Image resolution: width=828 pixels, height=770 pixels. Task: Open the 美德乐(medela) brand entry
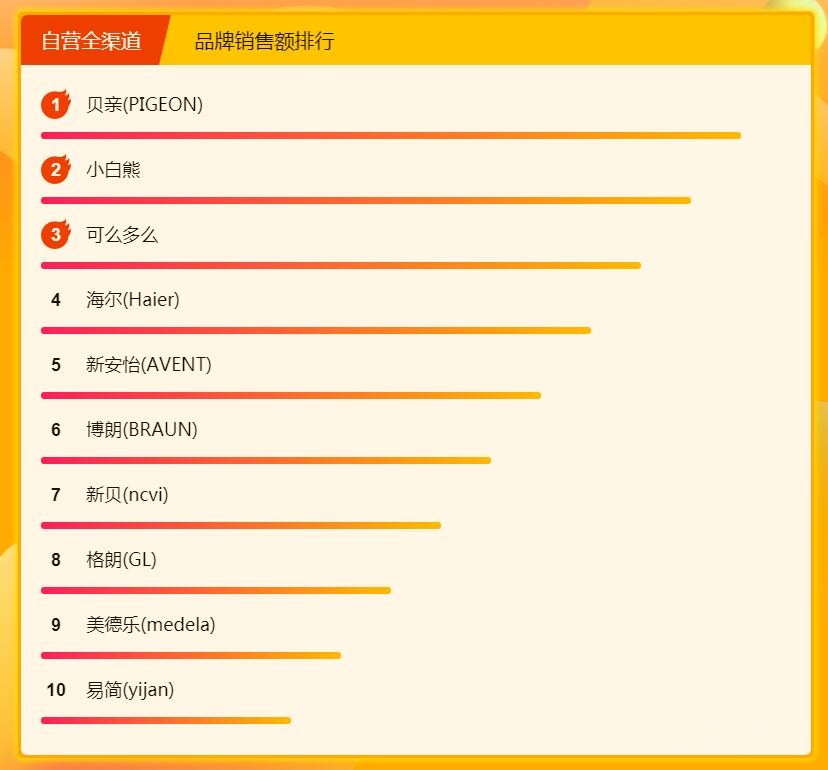[x=151, y=625]
